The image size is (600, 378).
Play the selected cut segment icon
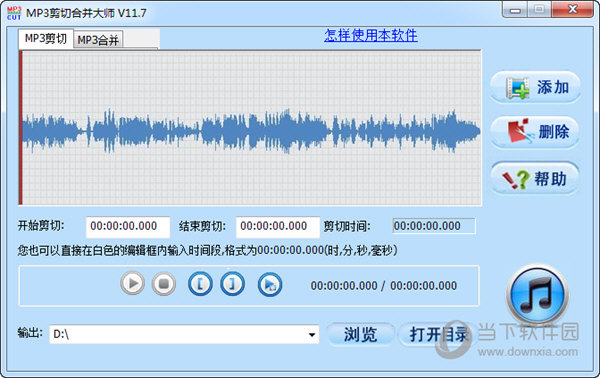coord(270,285)
